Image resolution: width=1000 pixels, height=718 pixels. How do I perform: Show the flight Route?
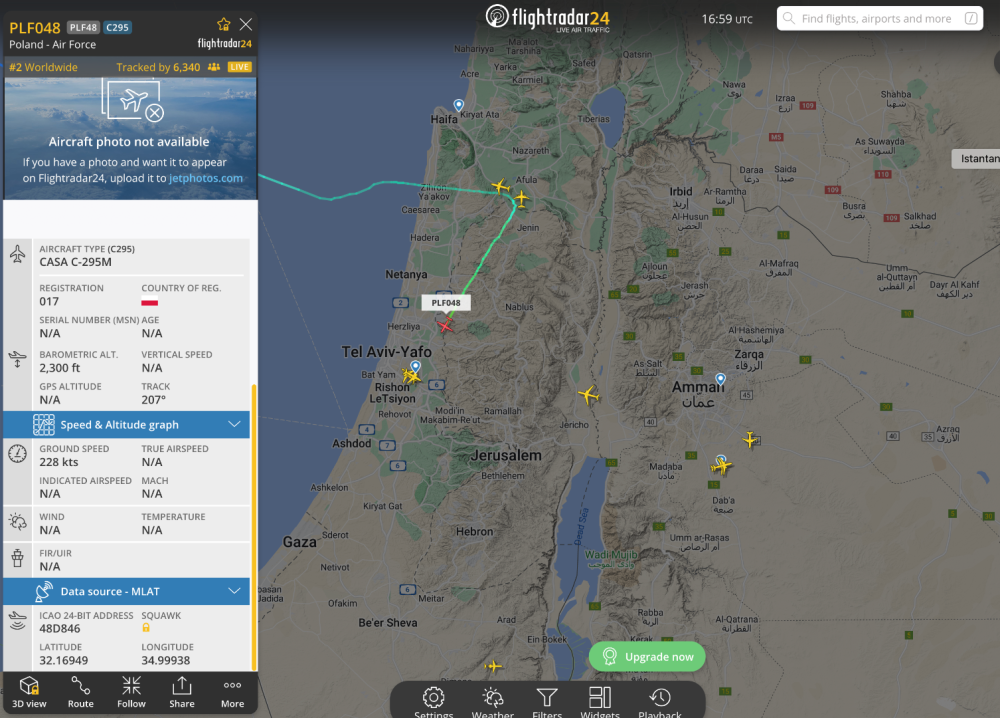pyautogui.click(x=80, y=692)
